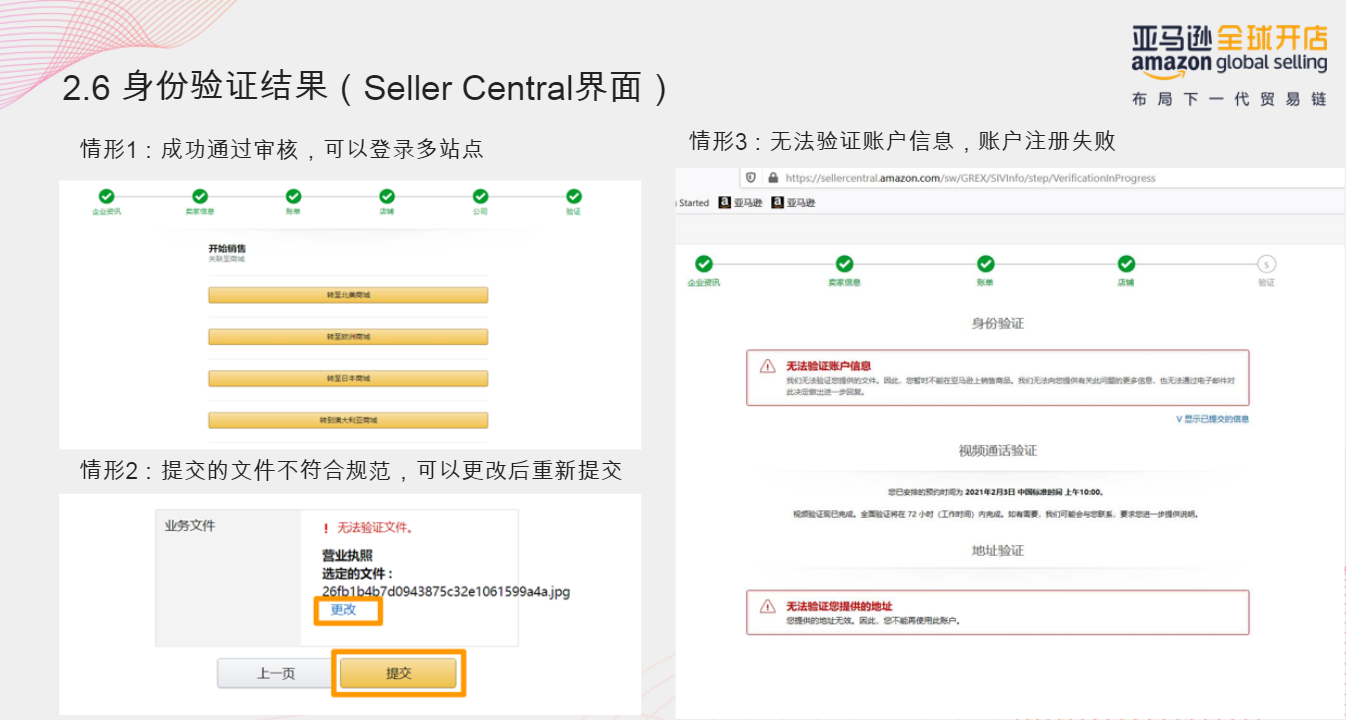
Task: Open 转至北美商城 marketplace button
Action: (347, 294)
